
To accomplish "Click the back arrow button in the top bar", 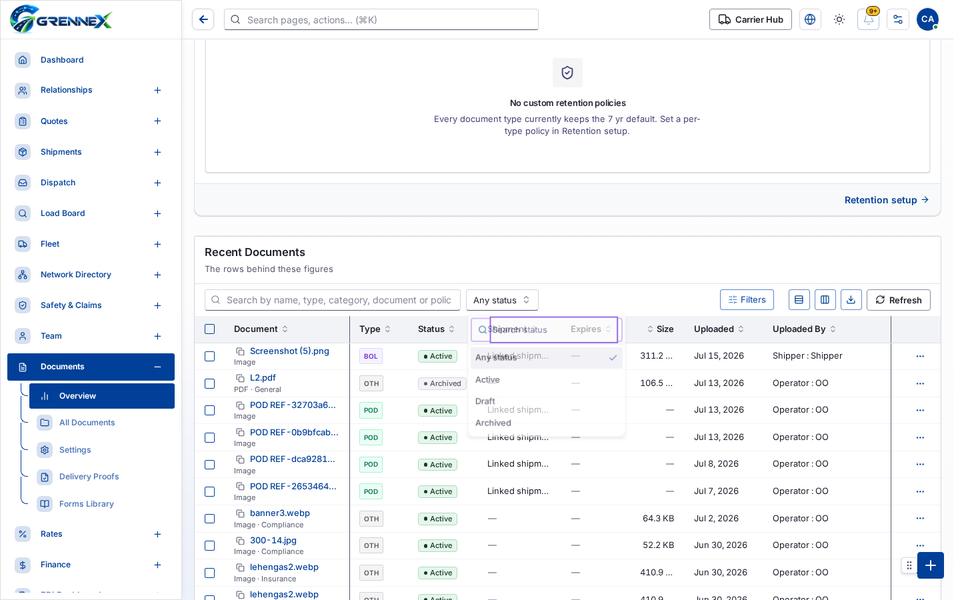I will [x=203, y=20].
